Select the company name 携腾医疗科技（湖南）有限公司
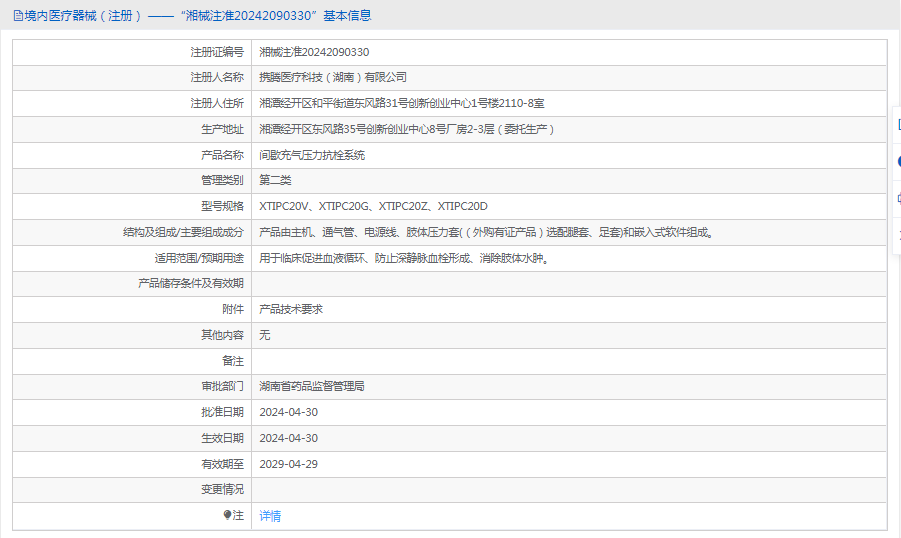901x538 pixels. point(333,77)
